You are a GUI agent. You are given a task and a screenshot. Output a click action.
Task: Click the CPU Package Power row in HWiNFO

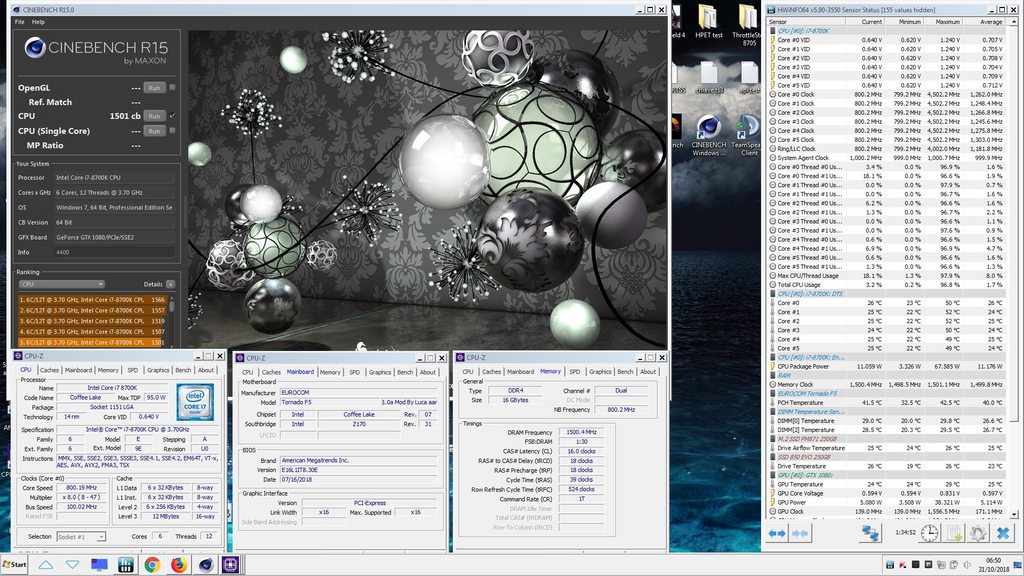tap(888, 366)
